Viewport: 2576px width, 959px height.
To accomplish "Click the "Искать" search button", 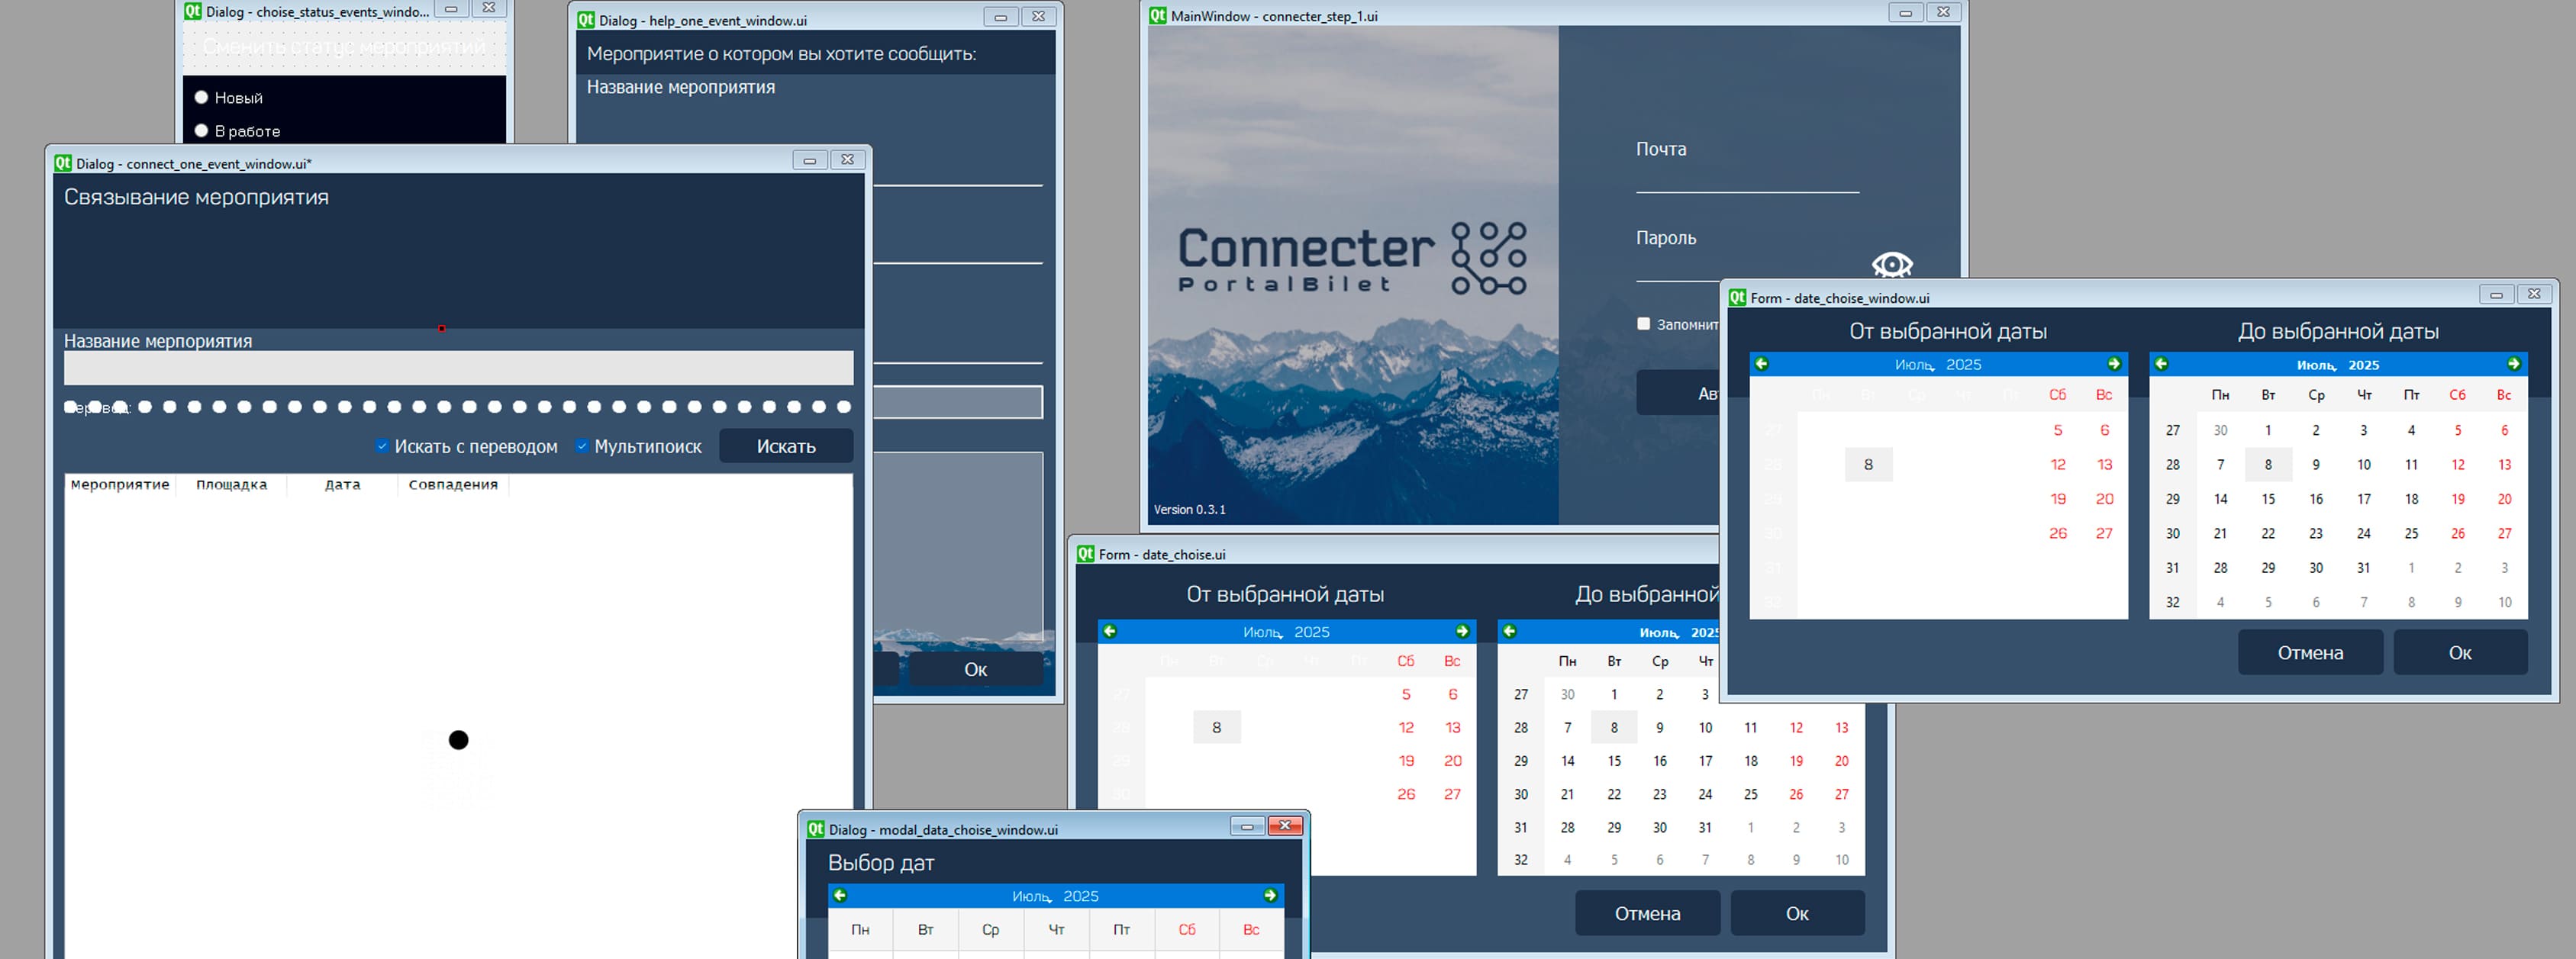I will coord(786,446).
